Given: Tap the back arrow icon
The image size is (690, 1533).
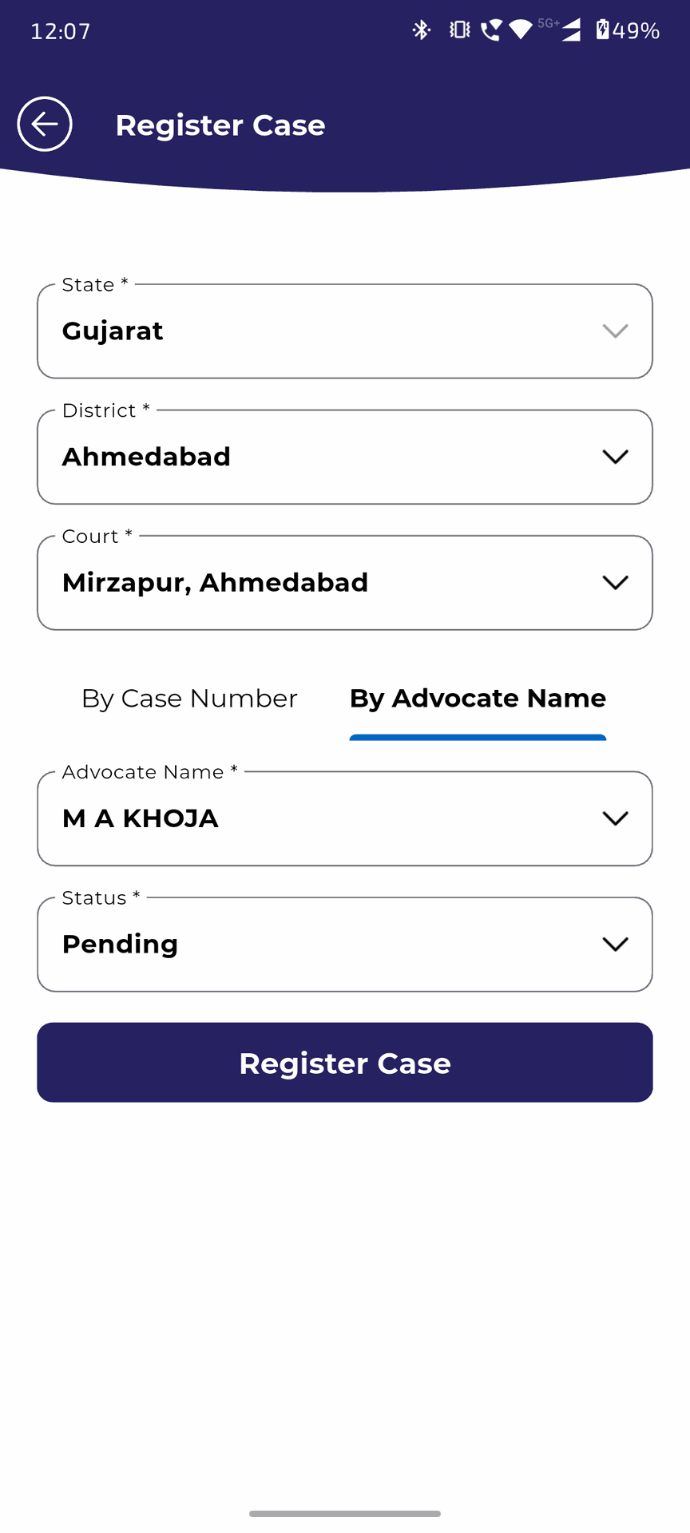Looking at the screenshot, I should 45,125.
